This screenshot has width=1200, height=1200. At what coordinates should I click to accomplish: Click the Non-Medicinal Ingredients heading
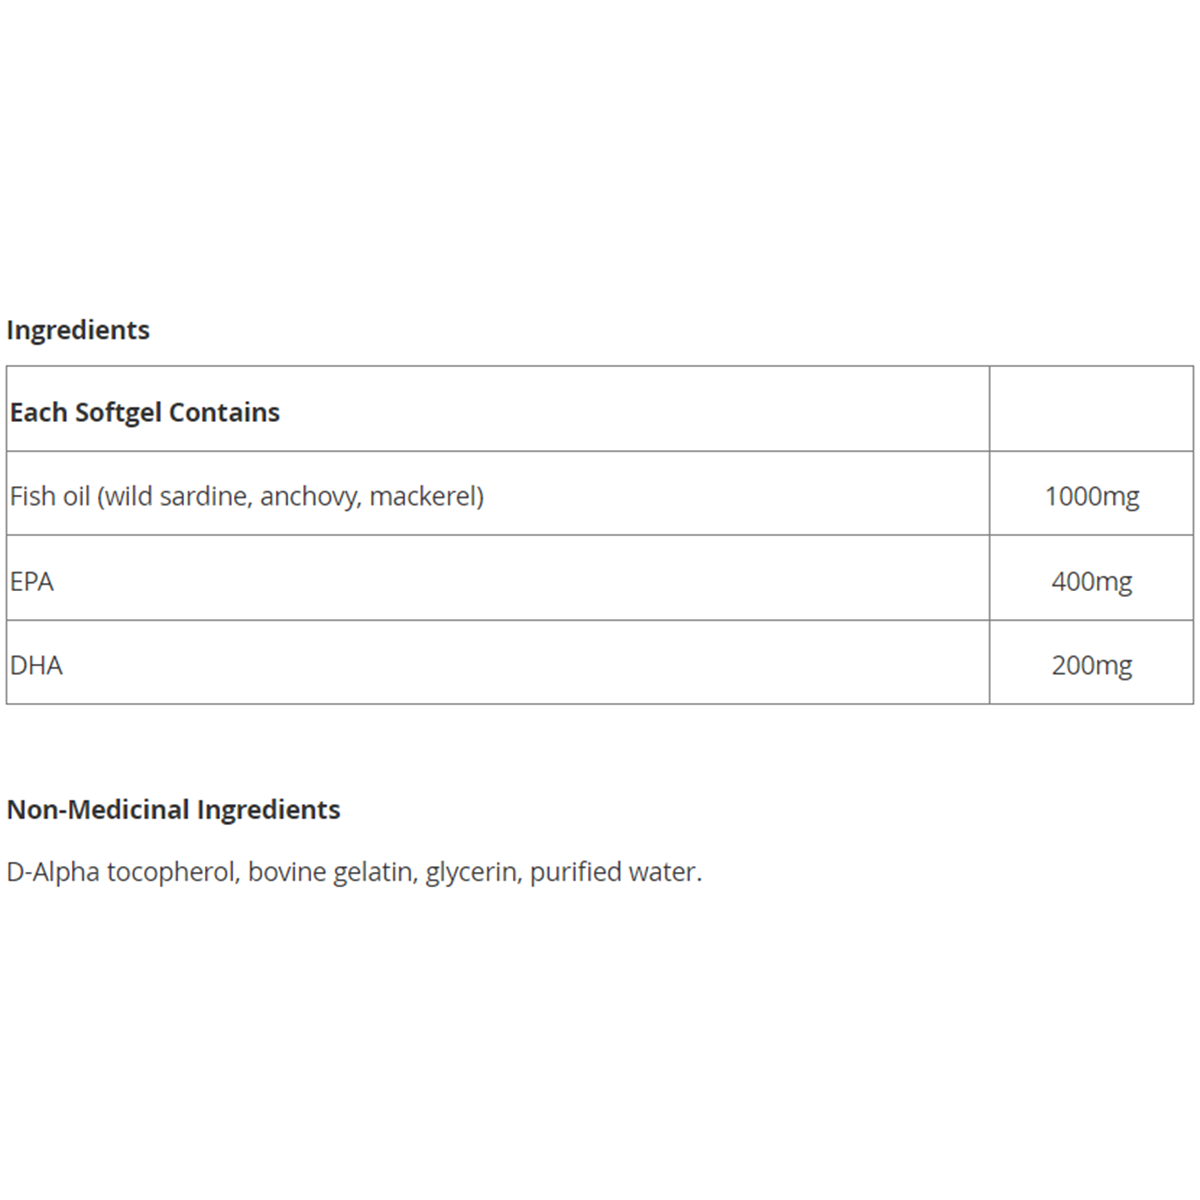click(x=174, y=809)
